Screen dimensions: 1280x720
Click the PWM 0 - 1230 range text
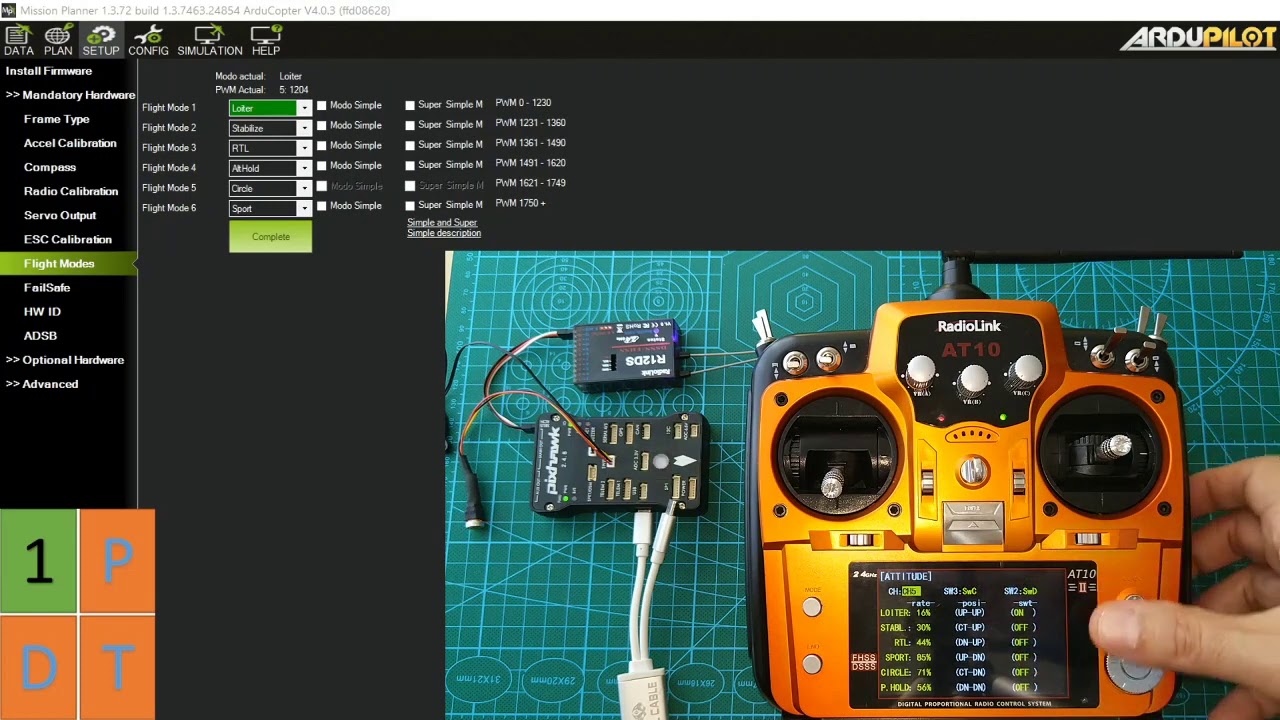point(523,103)
